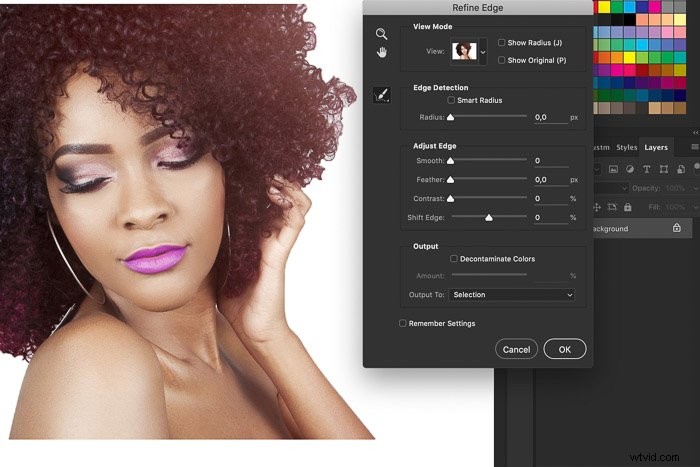This screenshot has height=467, width=700.
Task: Pick the pale yellow swatch beside peach swatches
Action: coord(680,19)
